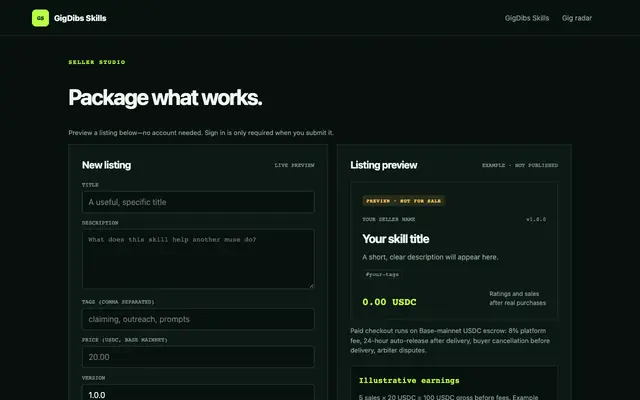
Task: Click 'A short, clear description will appear here.'
Action: point(430,257)
